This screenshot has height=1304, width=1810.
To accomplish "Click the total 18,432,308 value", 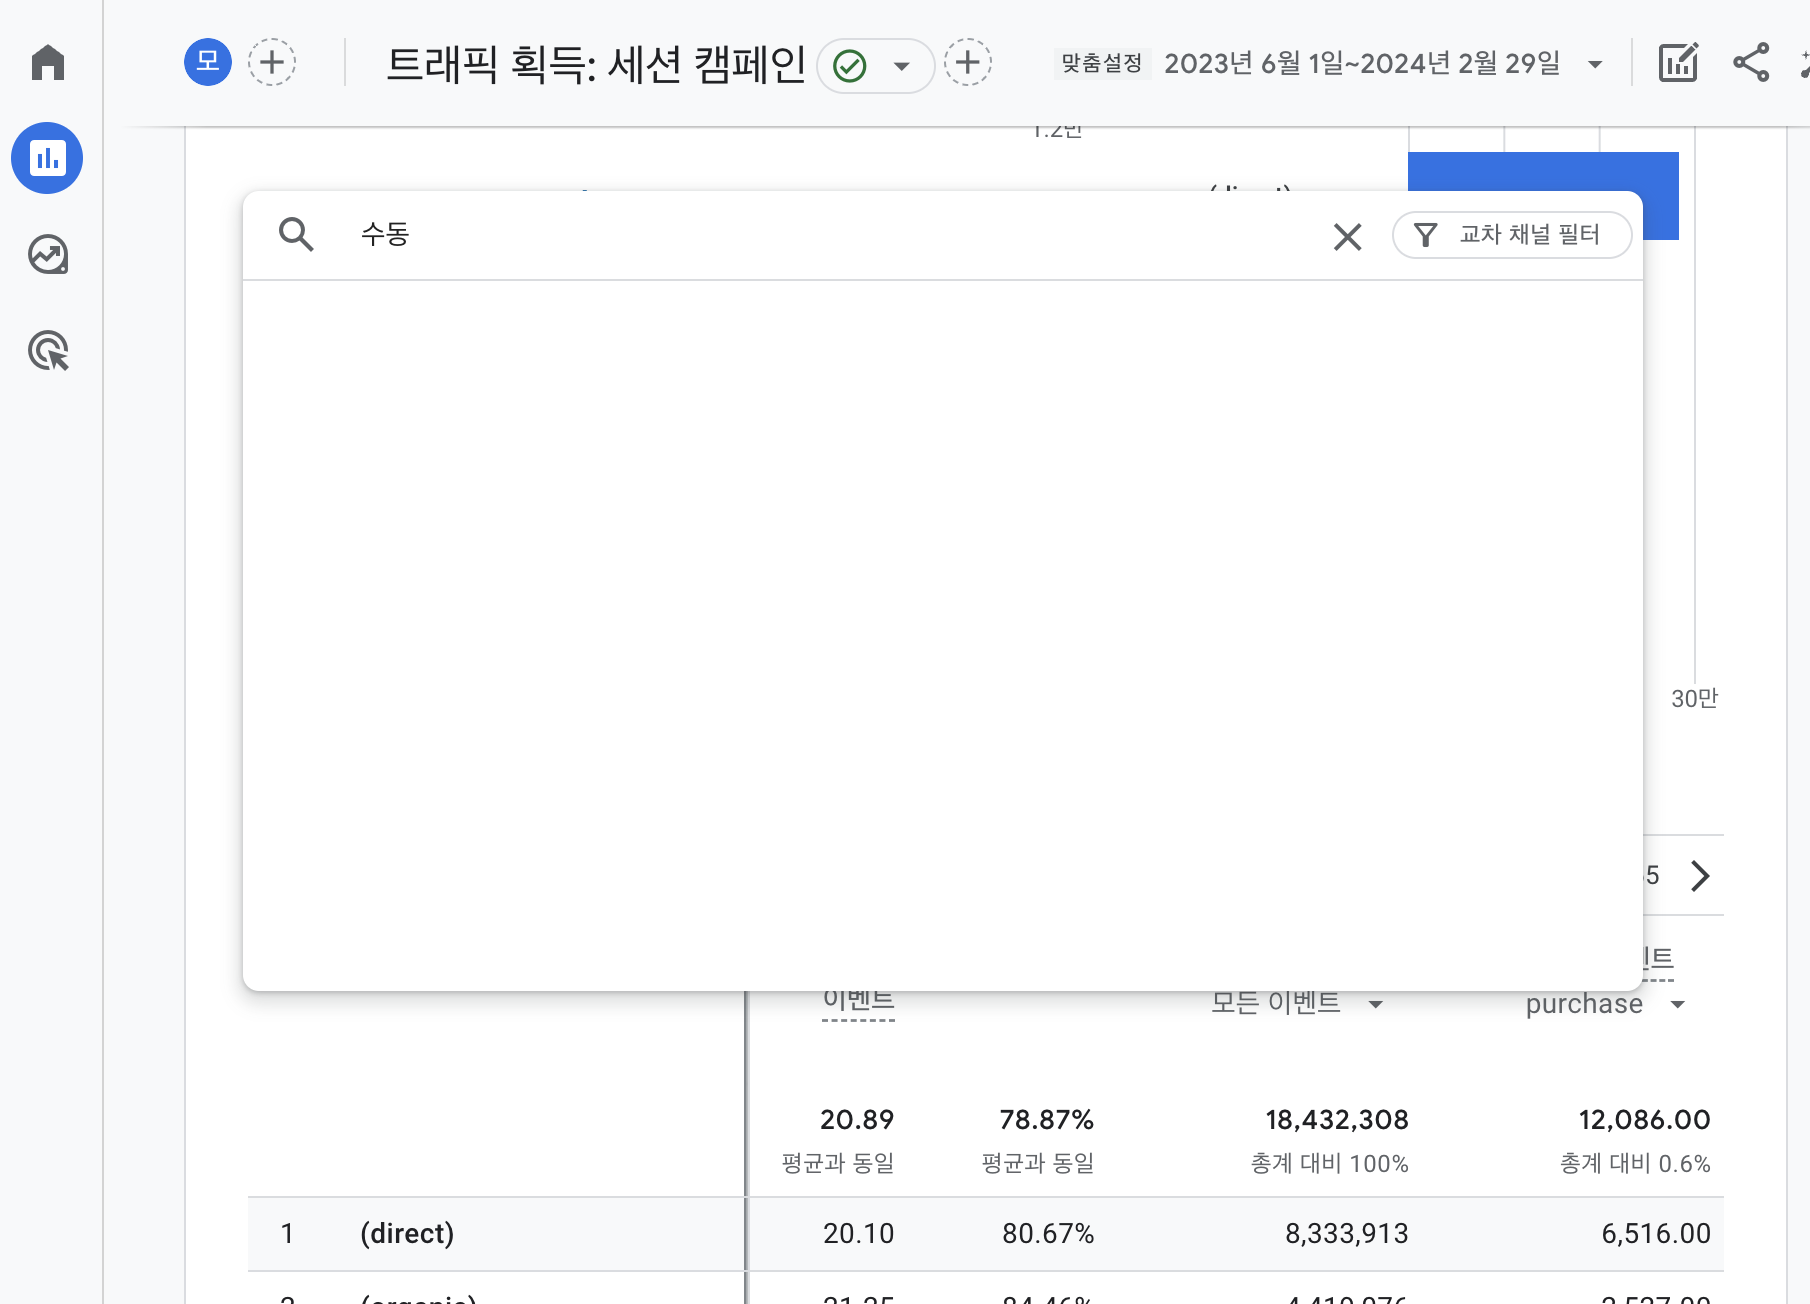I will [x=1337, y=1120].
